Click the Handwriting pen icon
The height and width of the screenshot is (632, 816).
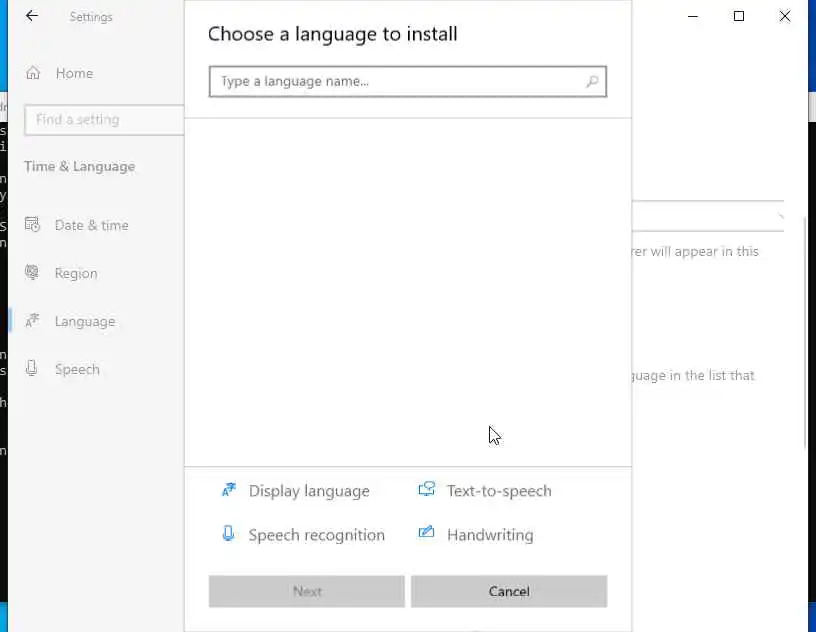coord(427,534)
